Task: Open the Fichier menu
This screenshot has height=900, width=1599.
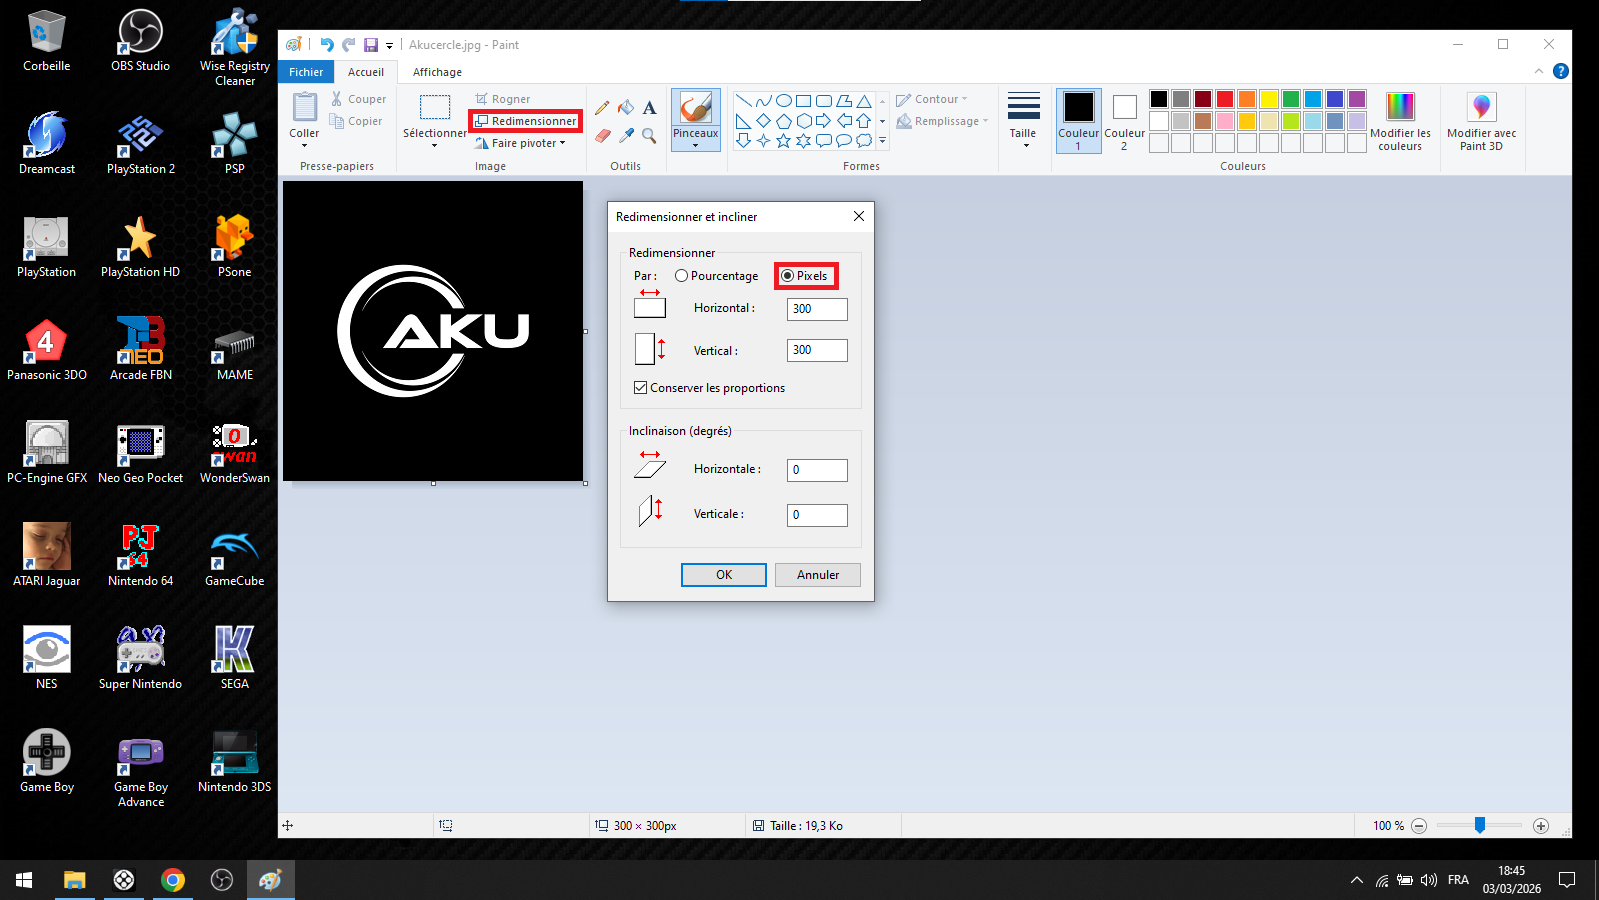Action: click(x=306, y=72)
